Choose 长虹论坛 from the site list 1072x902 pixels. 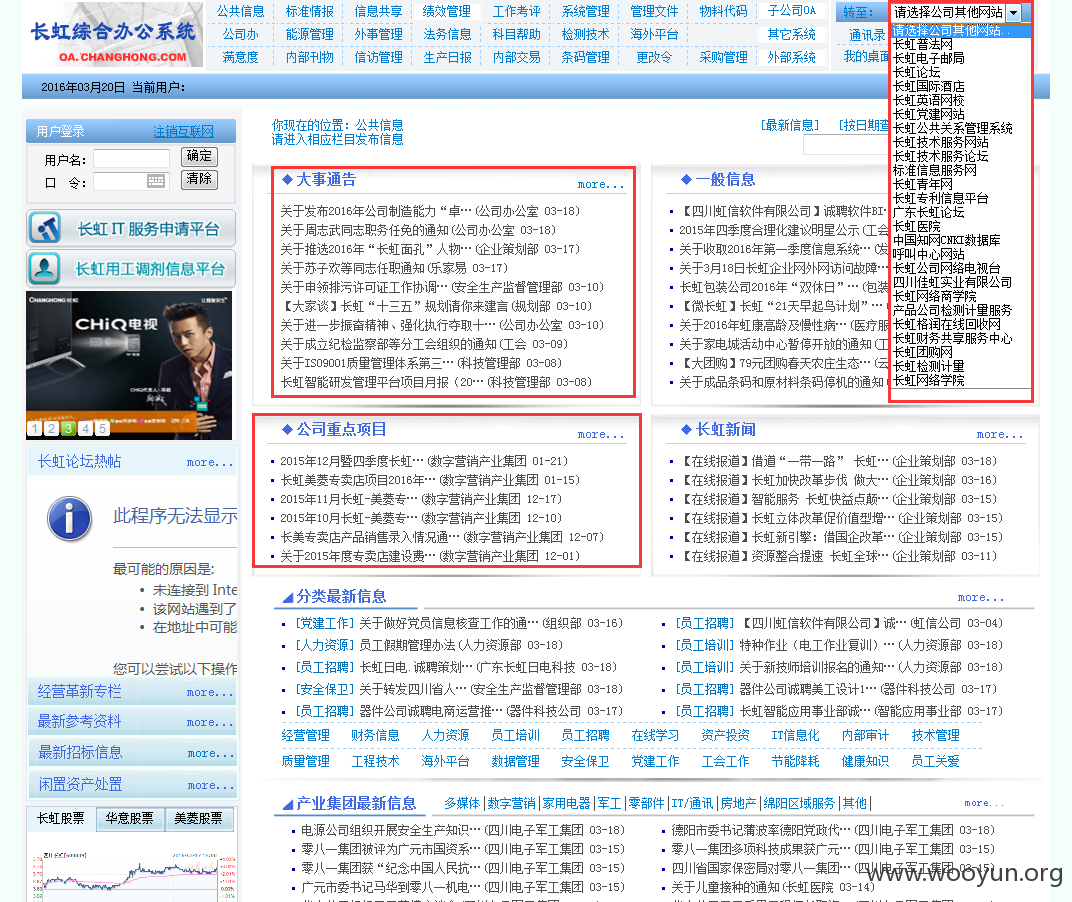916,72
